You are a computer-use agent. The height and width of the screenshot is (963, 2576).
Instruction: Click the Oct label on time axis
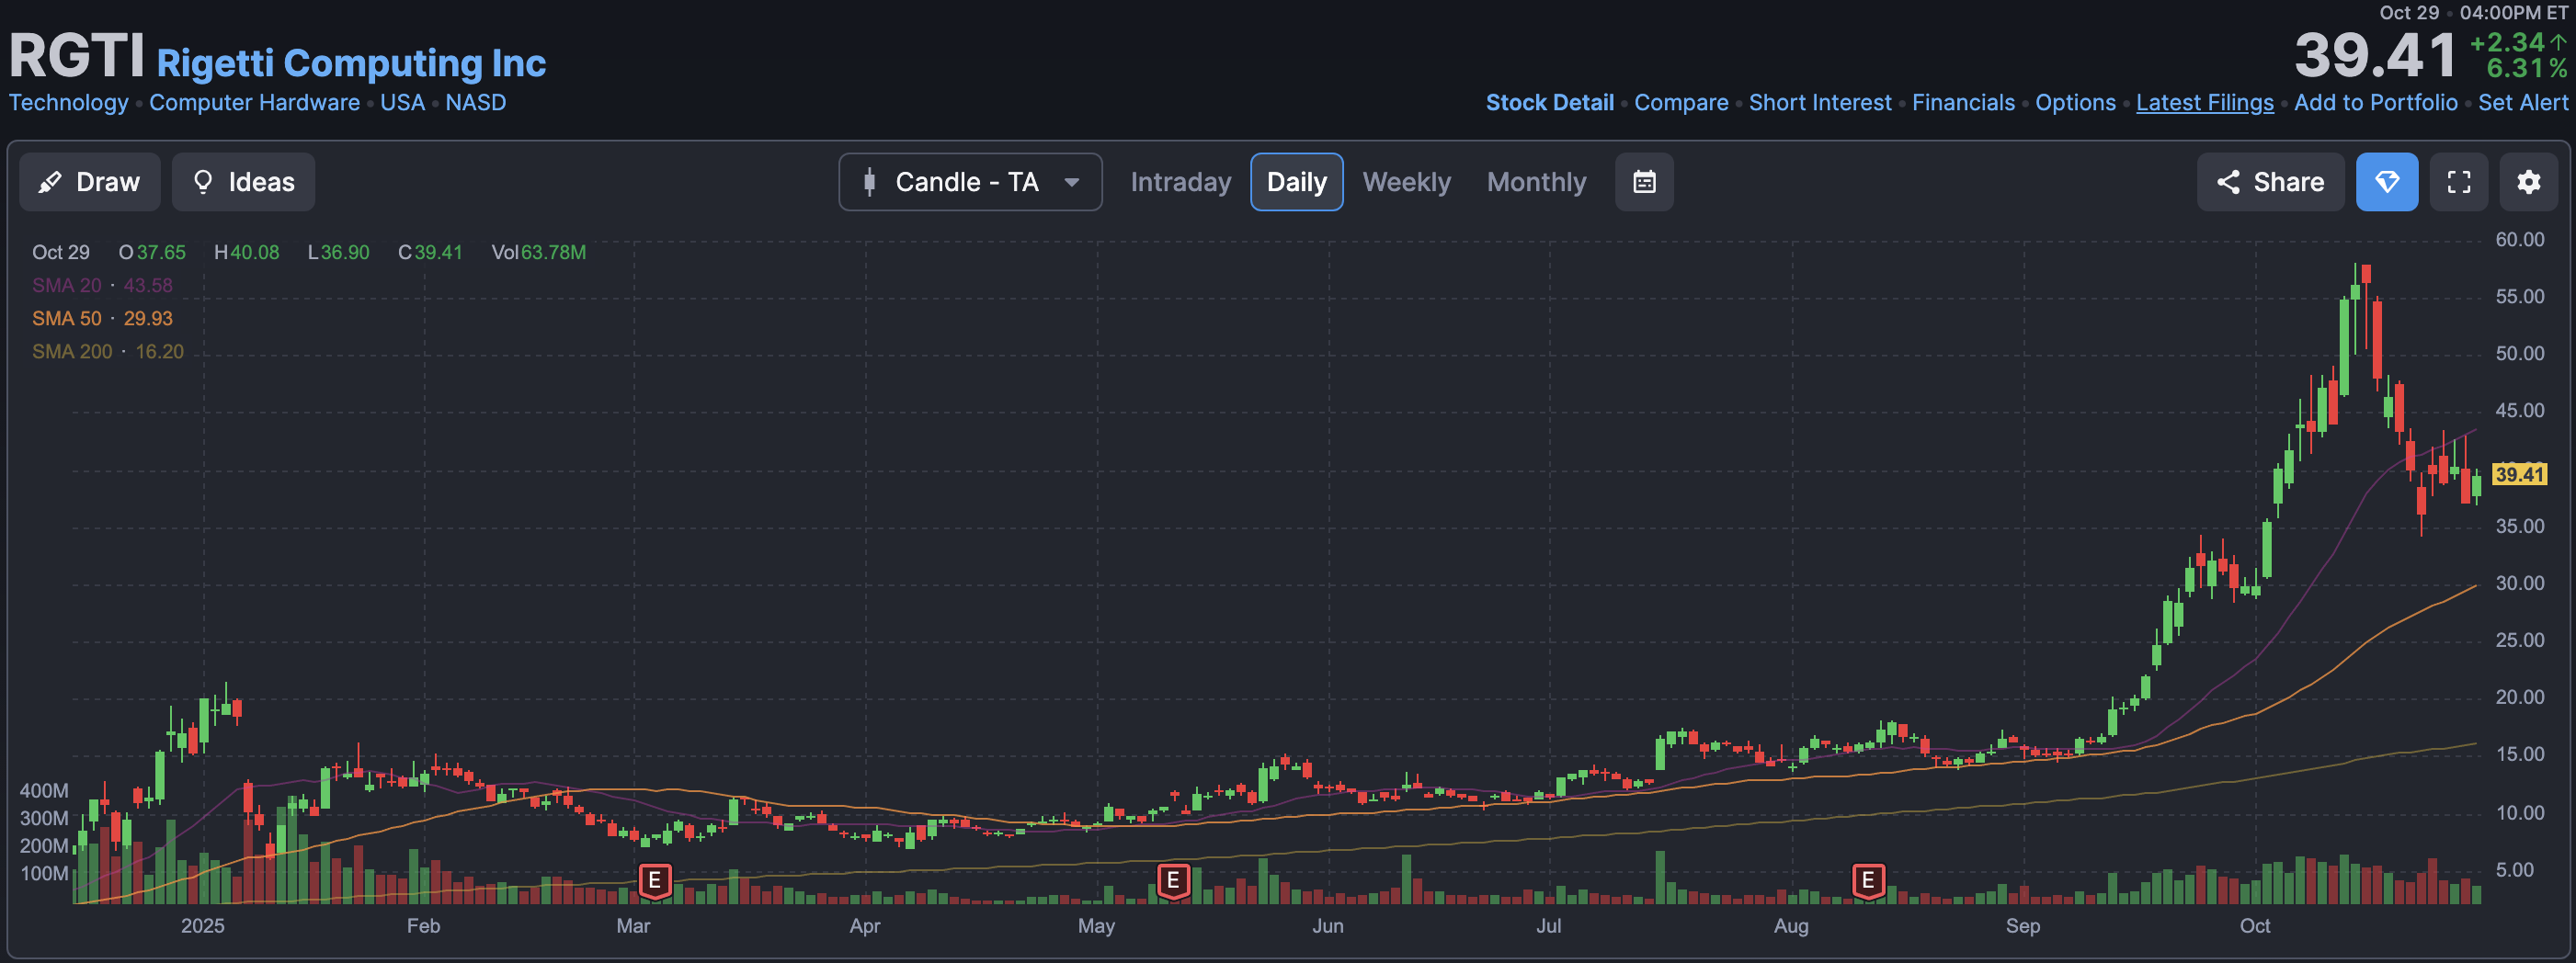[2254, 926]
